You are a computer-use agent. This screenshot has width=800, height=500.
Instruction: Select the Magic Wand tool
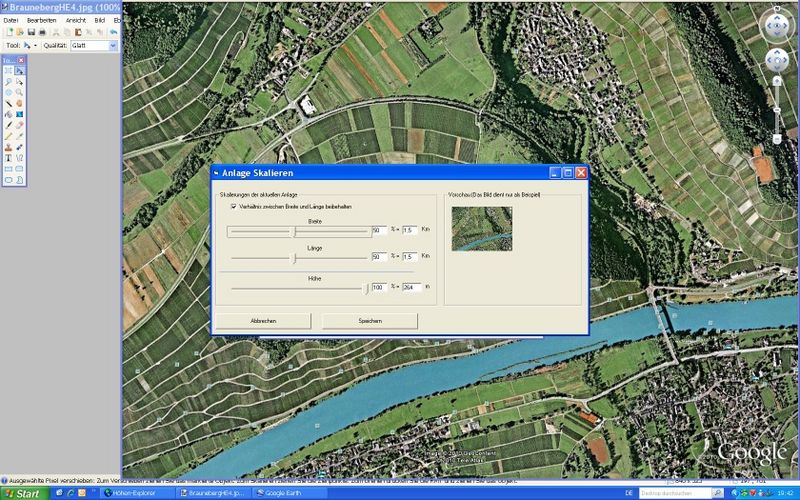click(8, 103)
